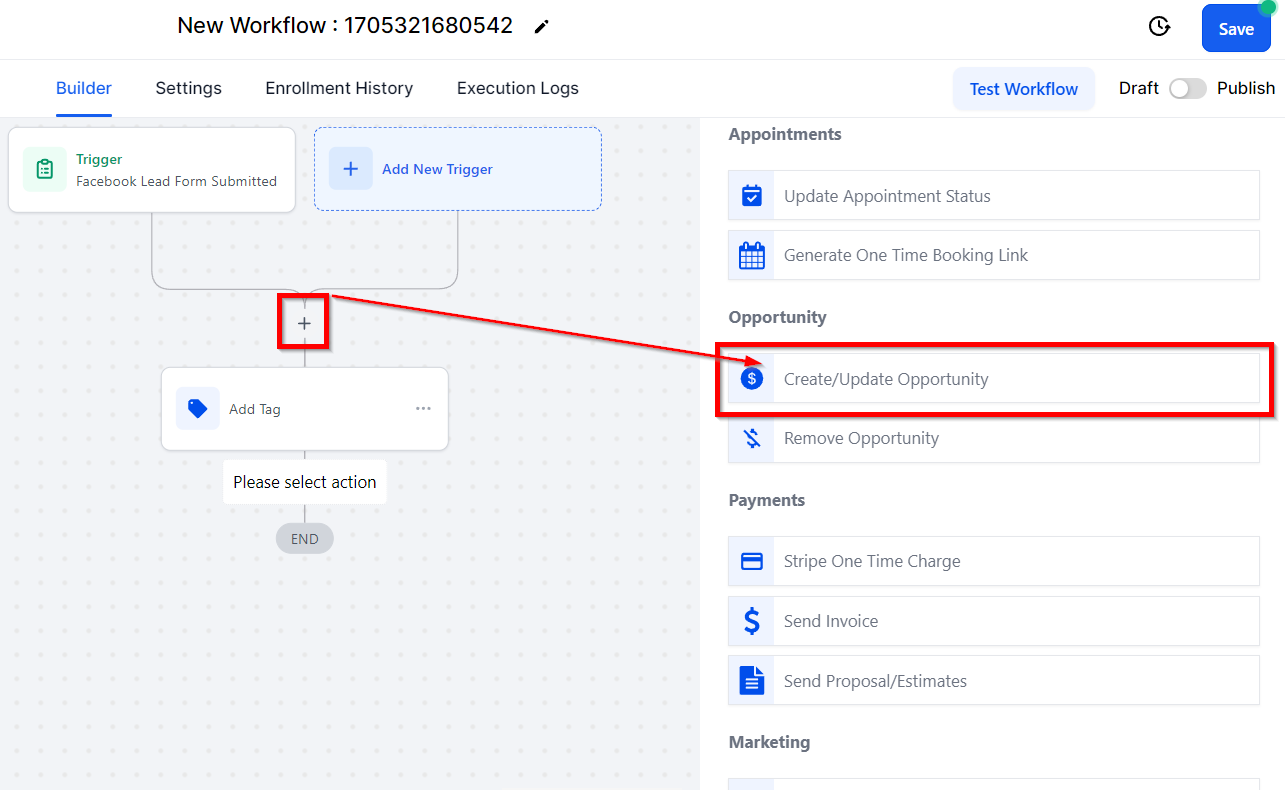Viewport: 1285px width, 790px height.
Task: Select Create/Update Opportunity action
Action: [994, 378]
